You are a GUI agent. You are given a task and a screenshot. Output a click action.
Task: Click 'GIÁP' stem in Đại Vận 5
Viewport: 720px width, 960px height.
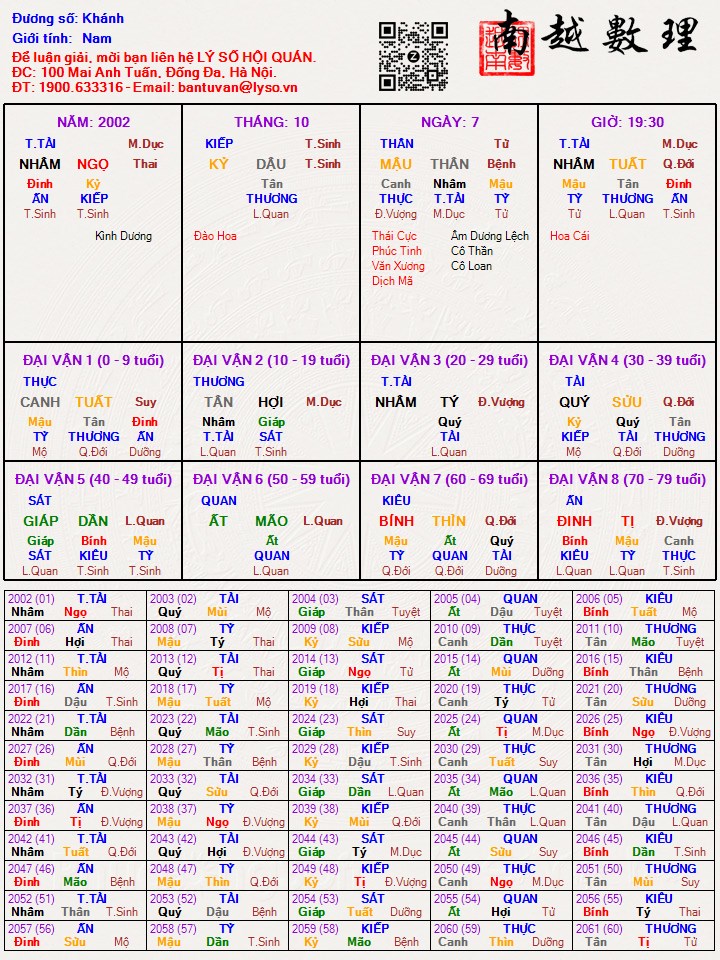click(x=40, y=521)
